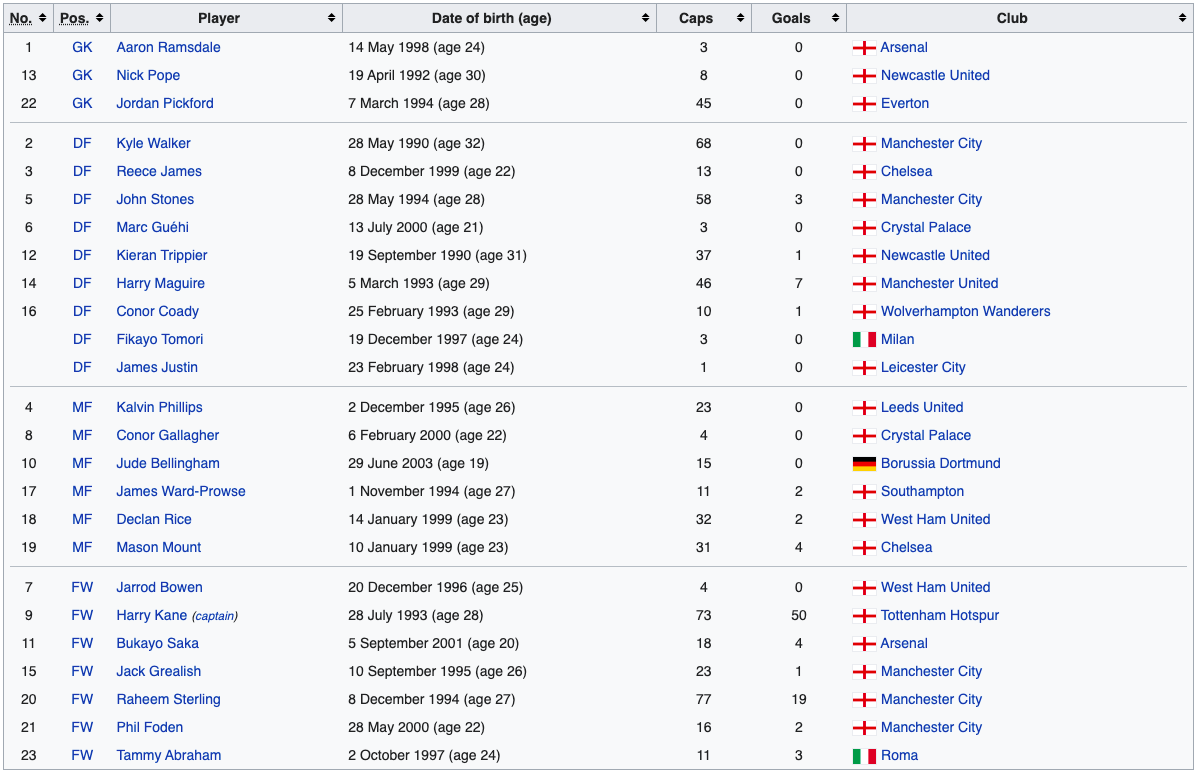Image resolution: width=1198 pixels, height=774 pixels.
Task: Open Harry Kane player link
Action: point(152,615)
